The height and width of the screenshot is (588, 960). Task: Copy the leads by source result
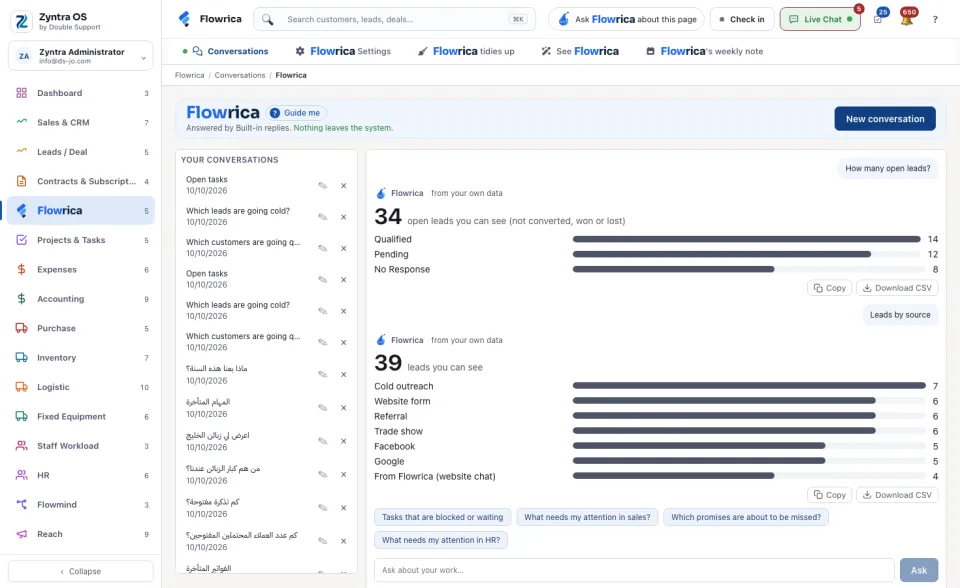pos(830,495)
